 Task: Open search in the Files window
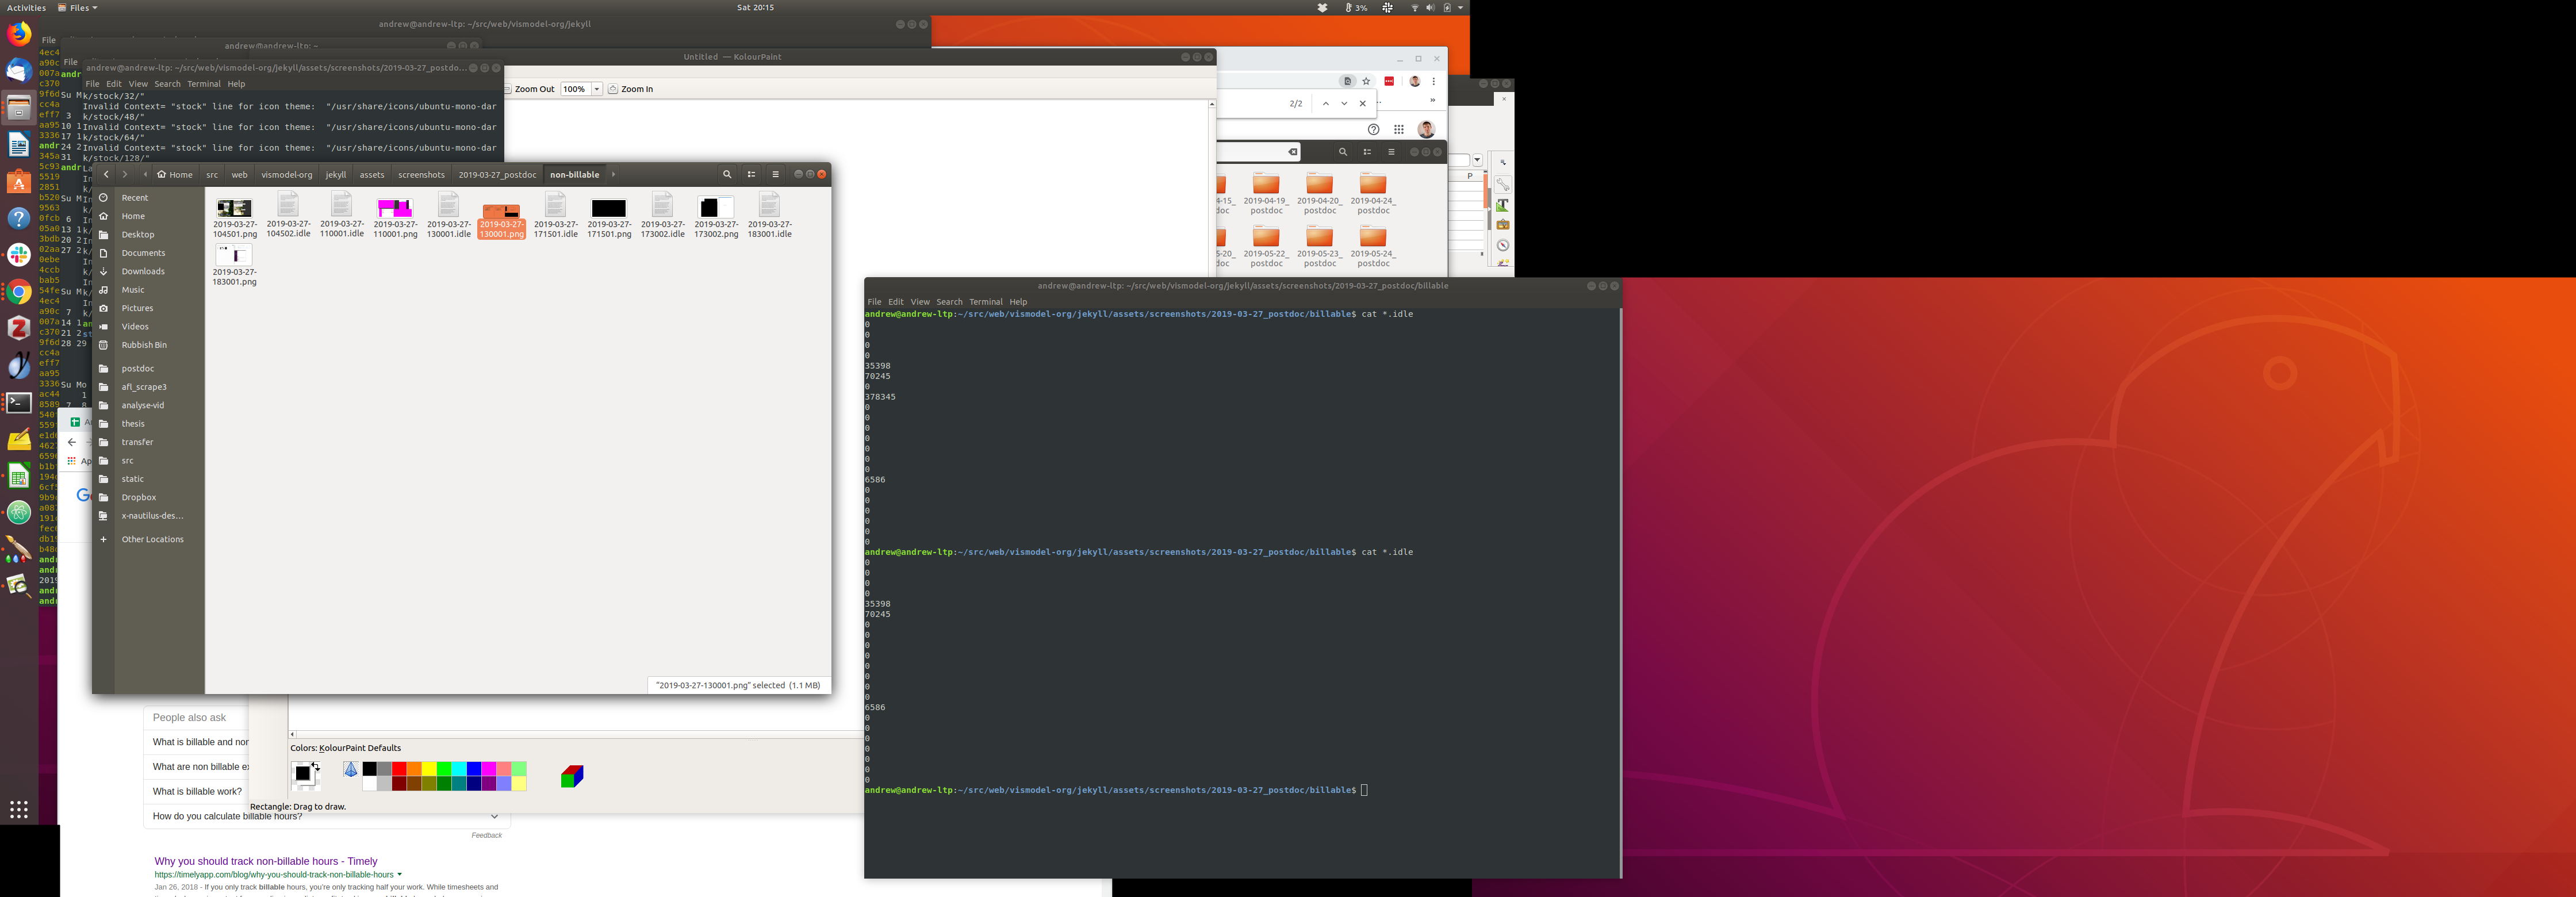tap(727, 174)
